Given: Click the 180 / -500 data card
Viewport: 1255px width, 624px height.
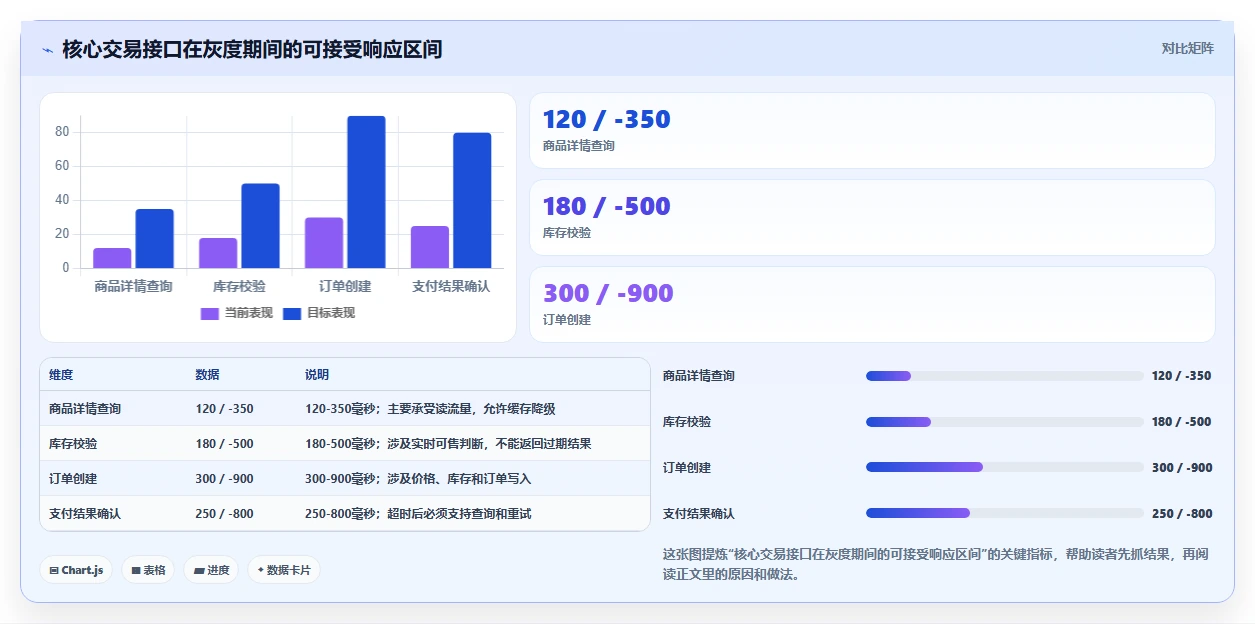Looking at the screenshot, I should coord(872,218).
